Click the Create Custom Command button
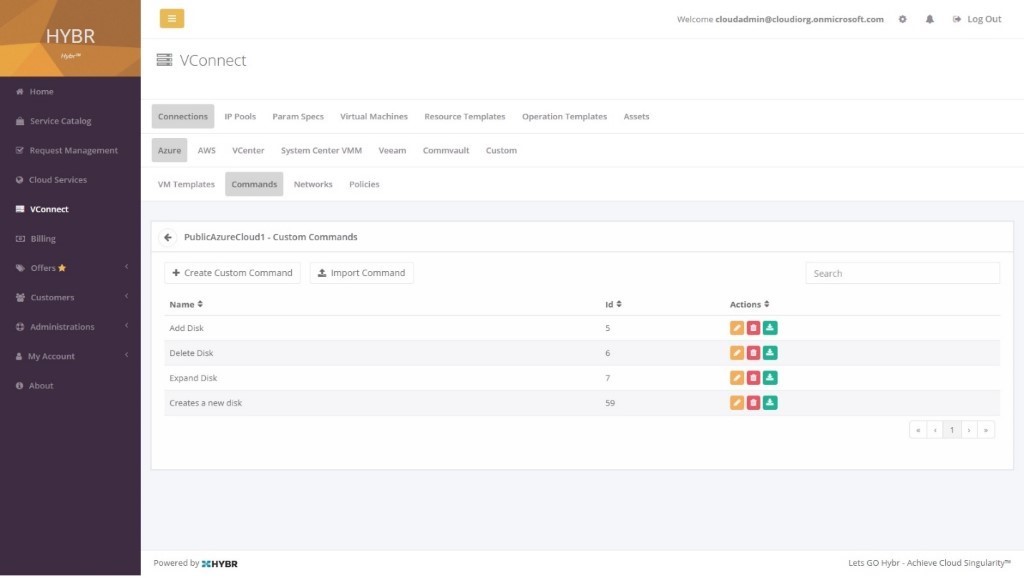Viewport: 1024px width, 578px height. (x=232, y=273)
